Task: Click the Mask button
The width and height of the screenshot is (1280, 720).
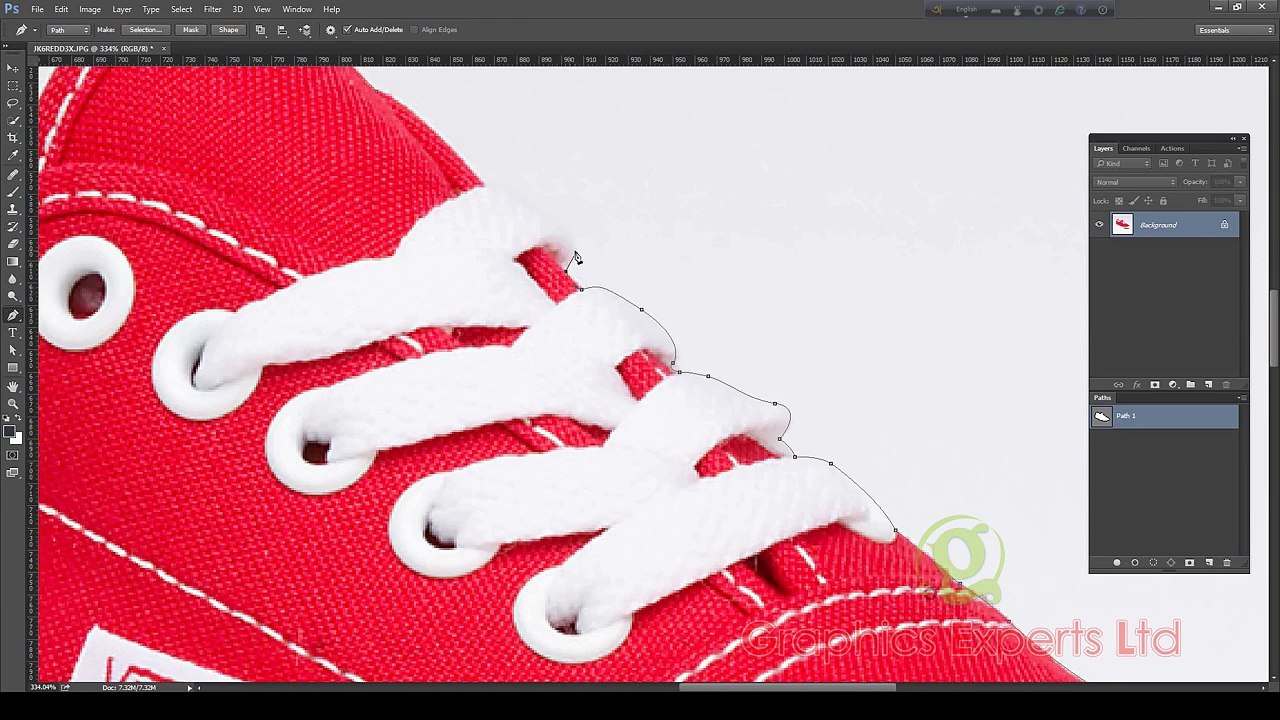Action: pyautogui.click(x=191, y=30)
